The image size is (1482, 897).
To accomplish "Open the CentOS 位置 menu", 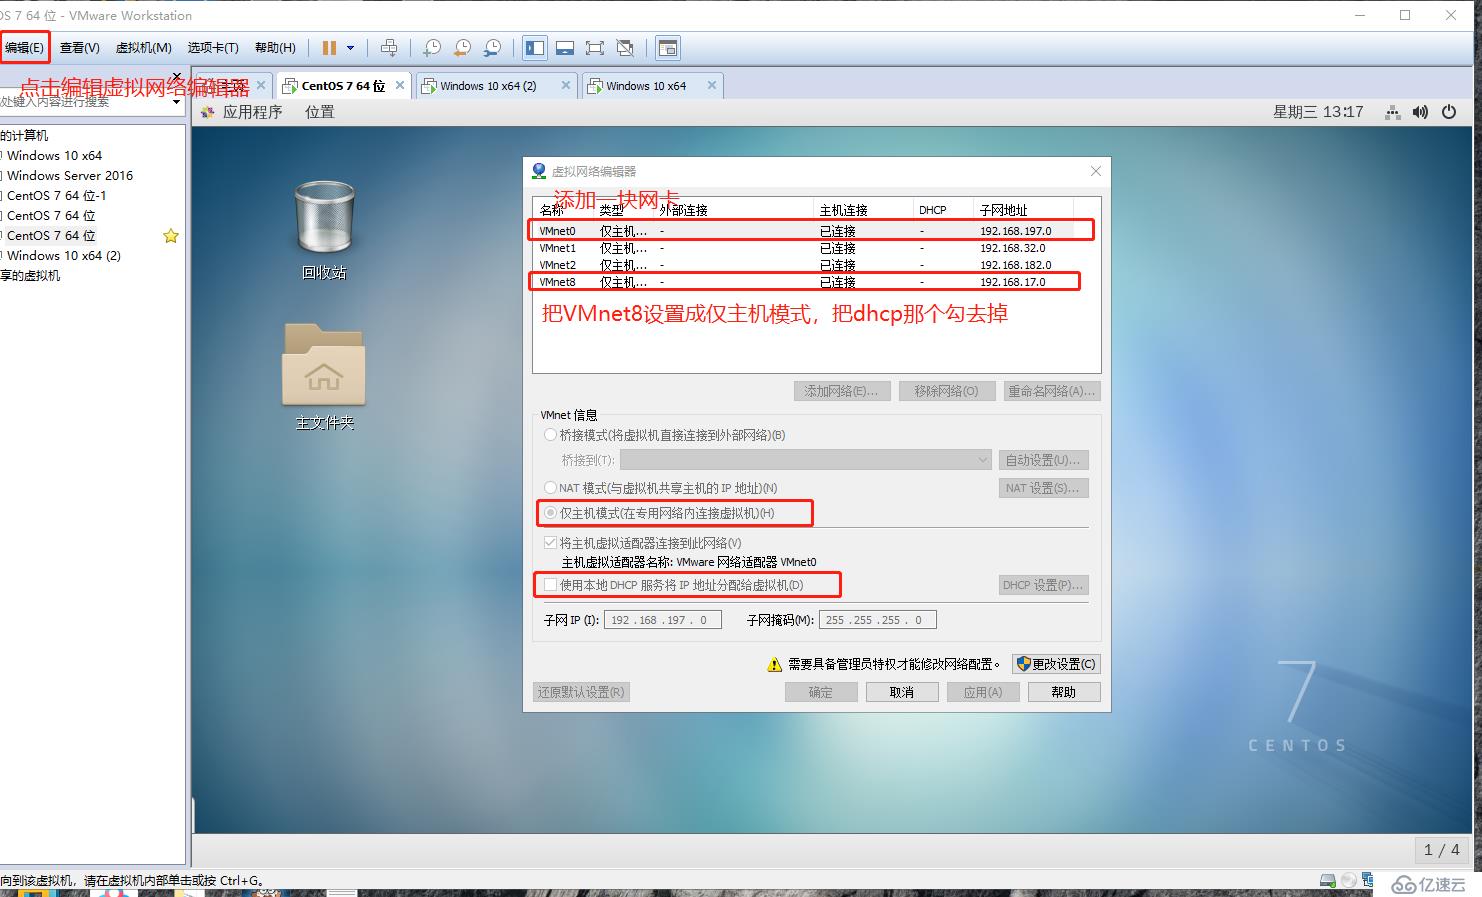I will tap(320, 112).
